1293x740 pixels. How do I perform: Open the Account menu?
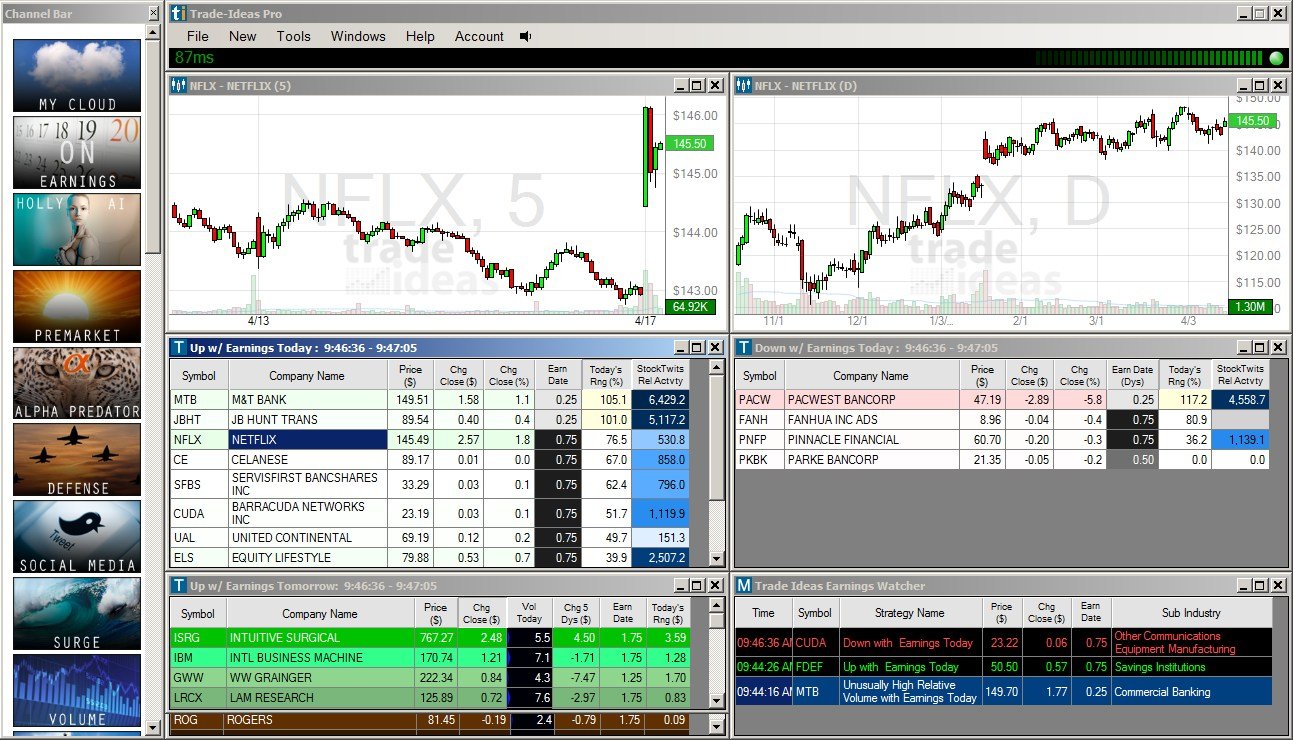[479, 36]
